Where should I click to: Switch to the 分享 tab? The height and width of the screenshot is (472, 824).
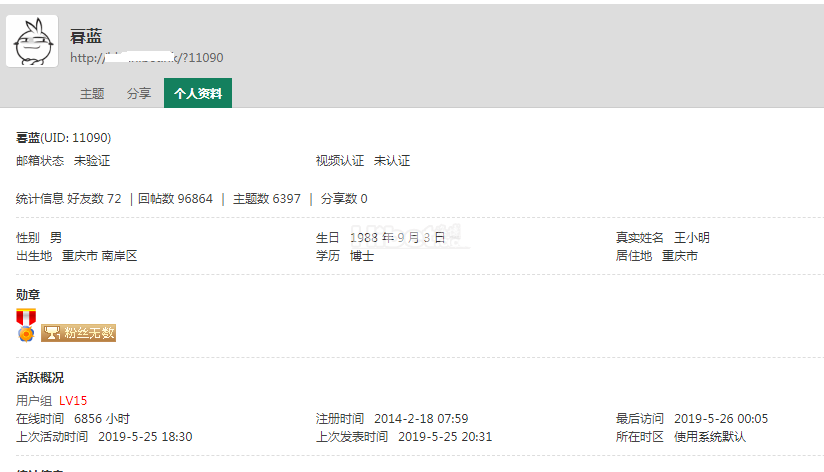pos(139,93)
